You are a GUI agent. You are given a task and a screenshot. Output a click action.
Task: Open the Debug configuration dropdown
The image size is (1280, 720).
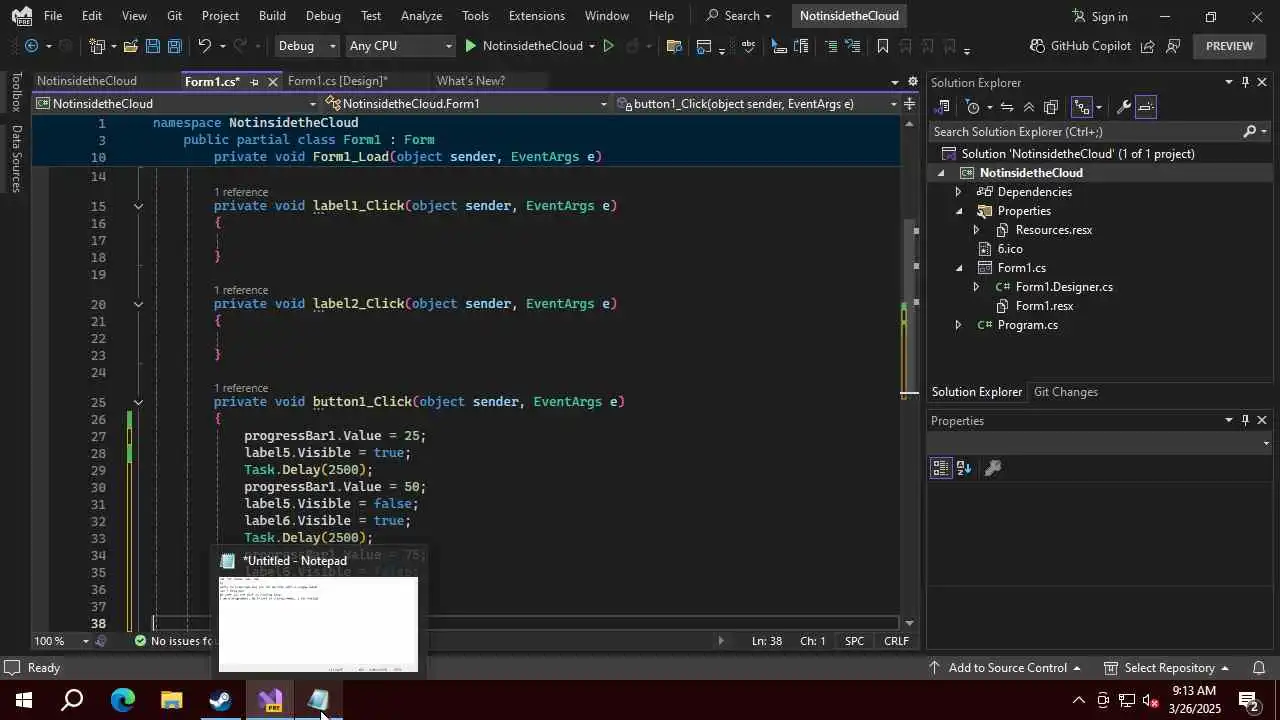click(306, 46)
